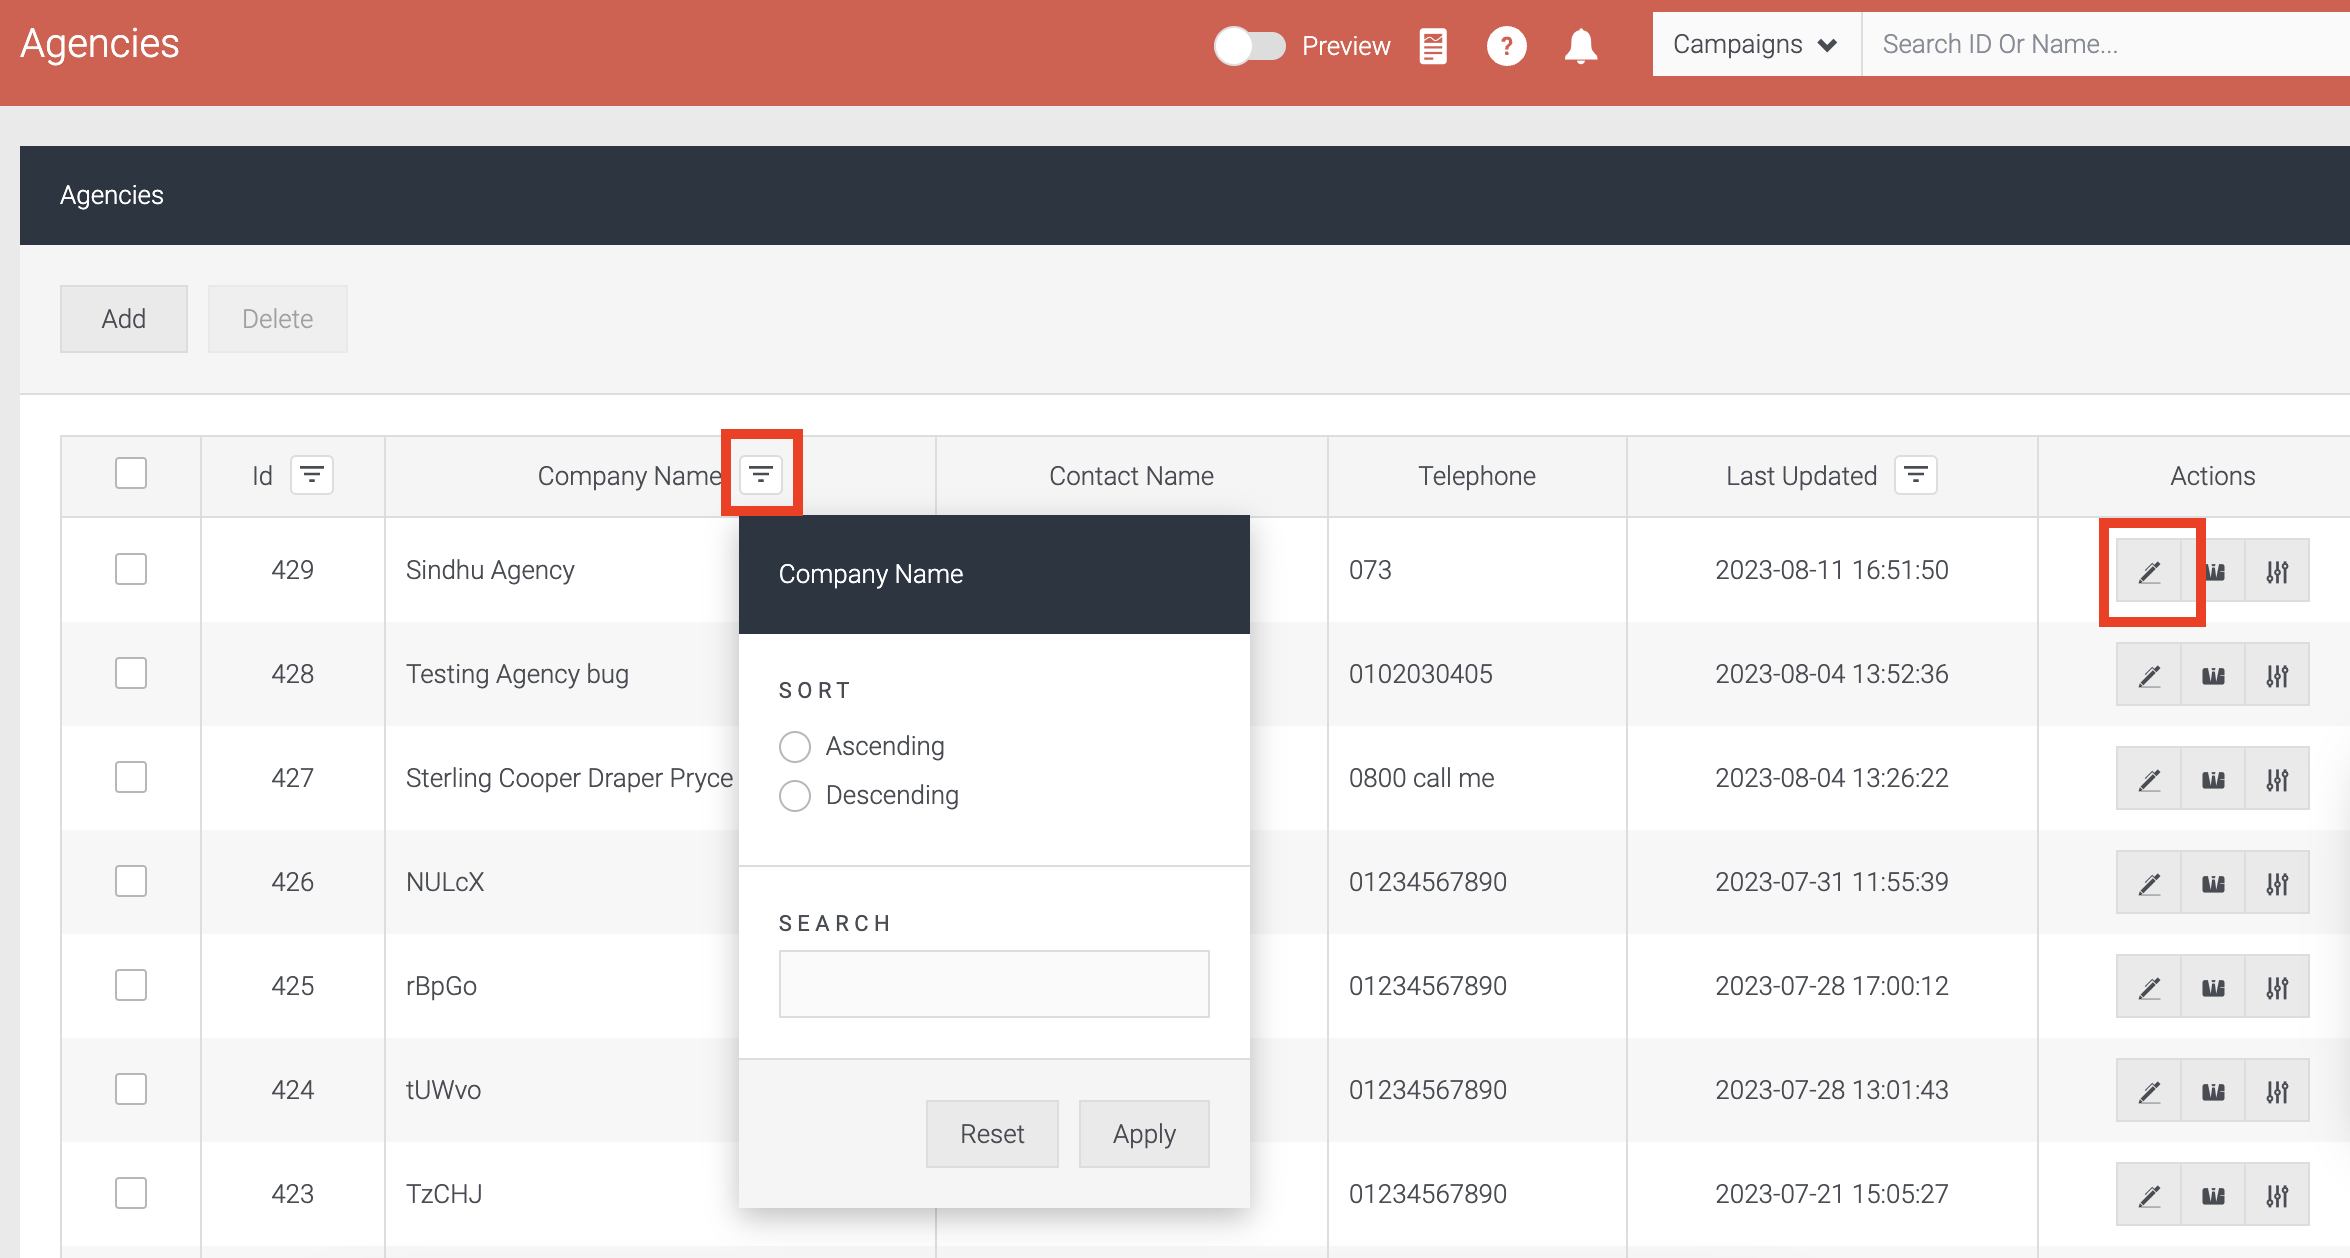2350x1258 pixels.
Task: Click the telephone value 073
Action: pos(1370,570)
